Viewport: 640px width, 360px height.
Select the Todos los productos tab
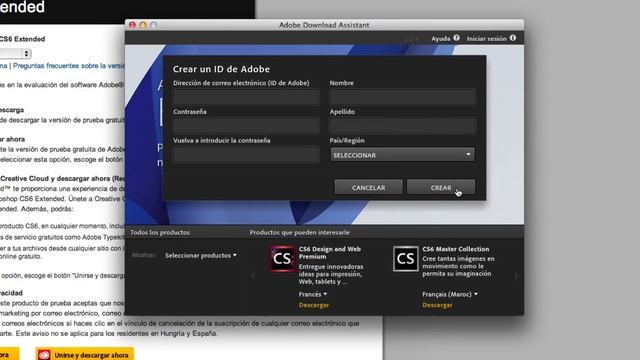pos(160,232)
